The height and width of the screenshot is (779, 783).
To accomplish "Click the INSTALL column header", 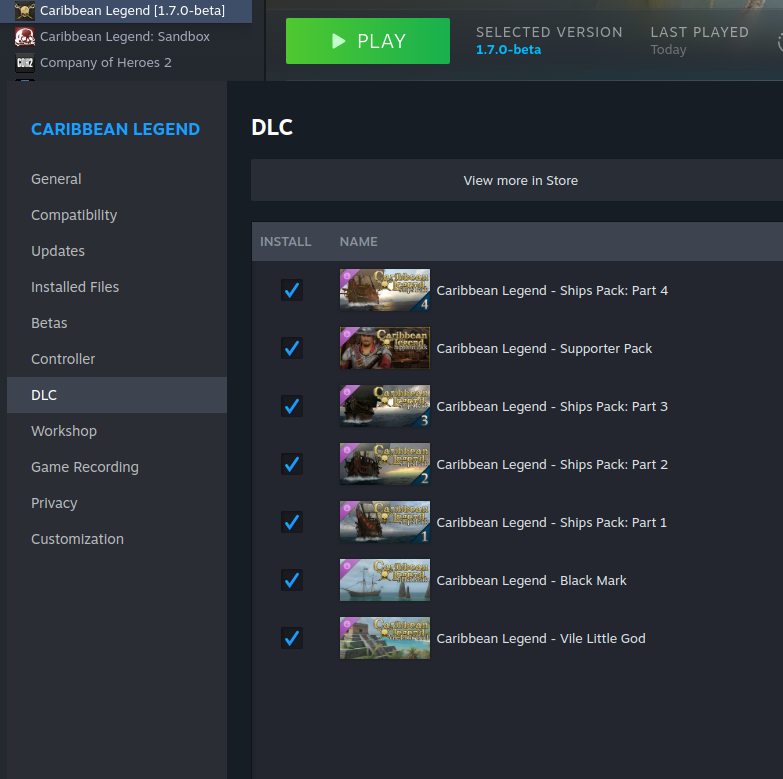I will (x=285, y=241).
